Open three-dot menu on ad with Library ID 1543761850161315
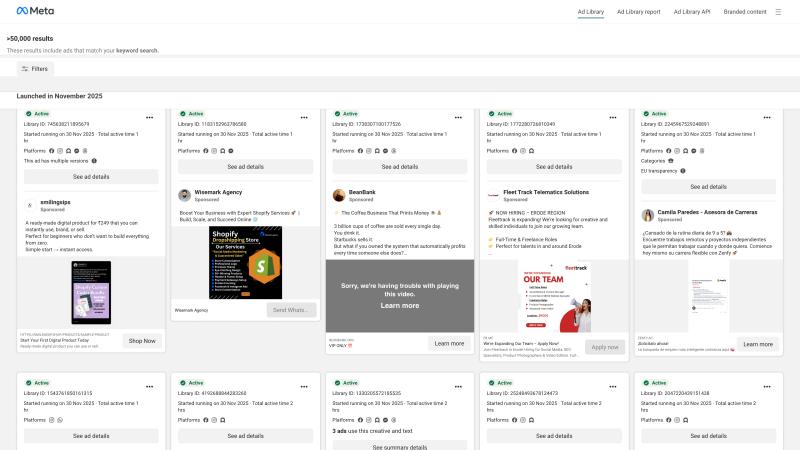Screen dimensions: 800x450 point(149,387)
